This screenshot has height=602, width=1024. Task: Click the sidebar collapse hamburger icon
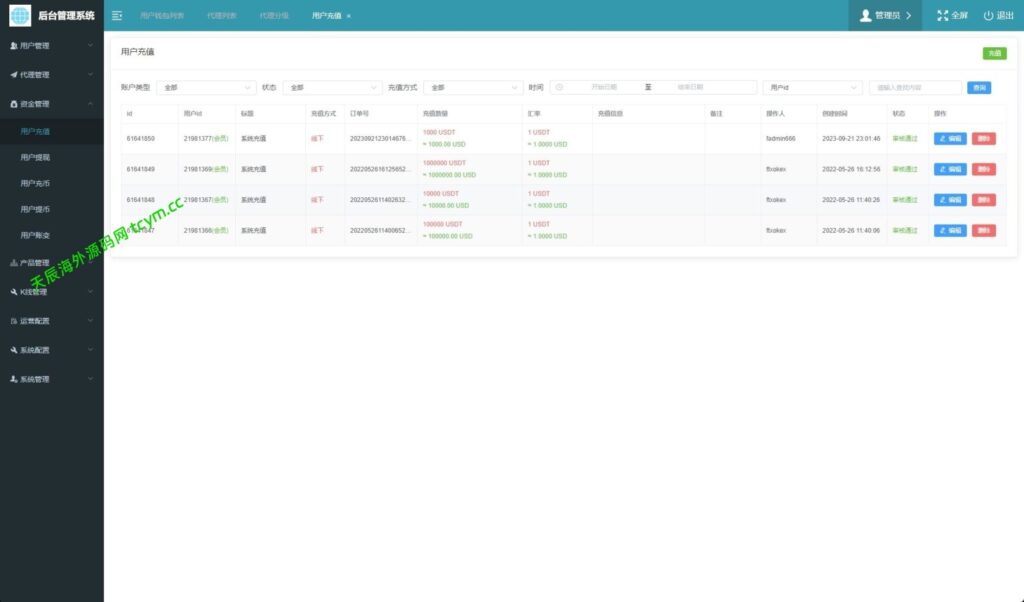[117, 16]
